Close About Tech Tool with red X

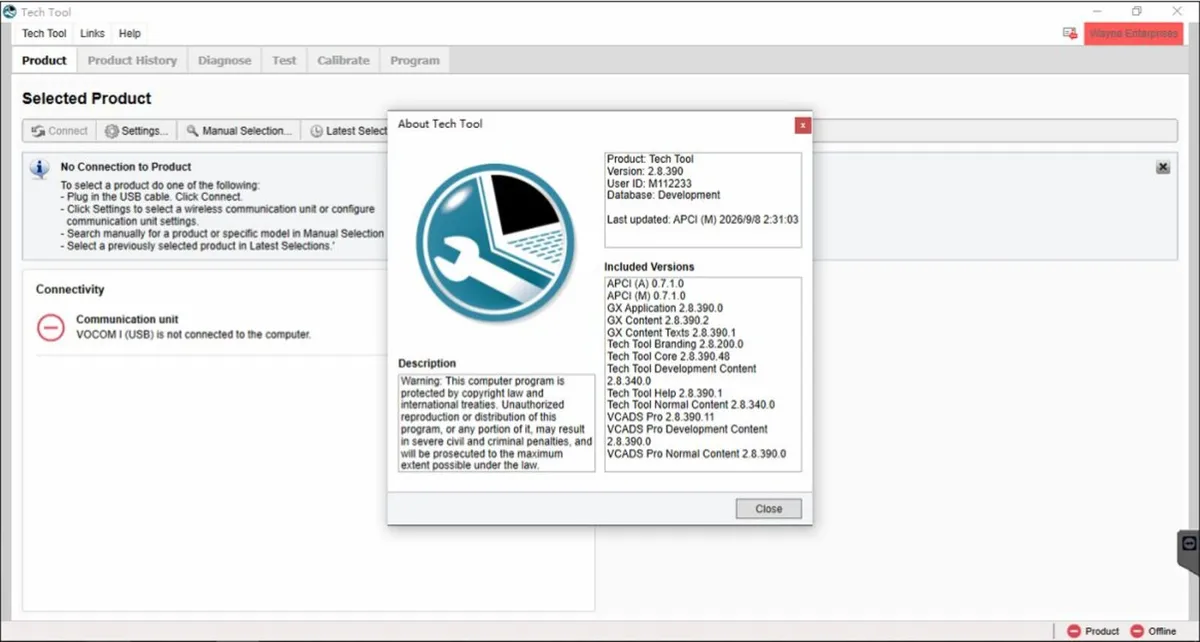(802, 125)
